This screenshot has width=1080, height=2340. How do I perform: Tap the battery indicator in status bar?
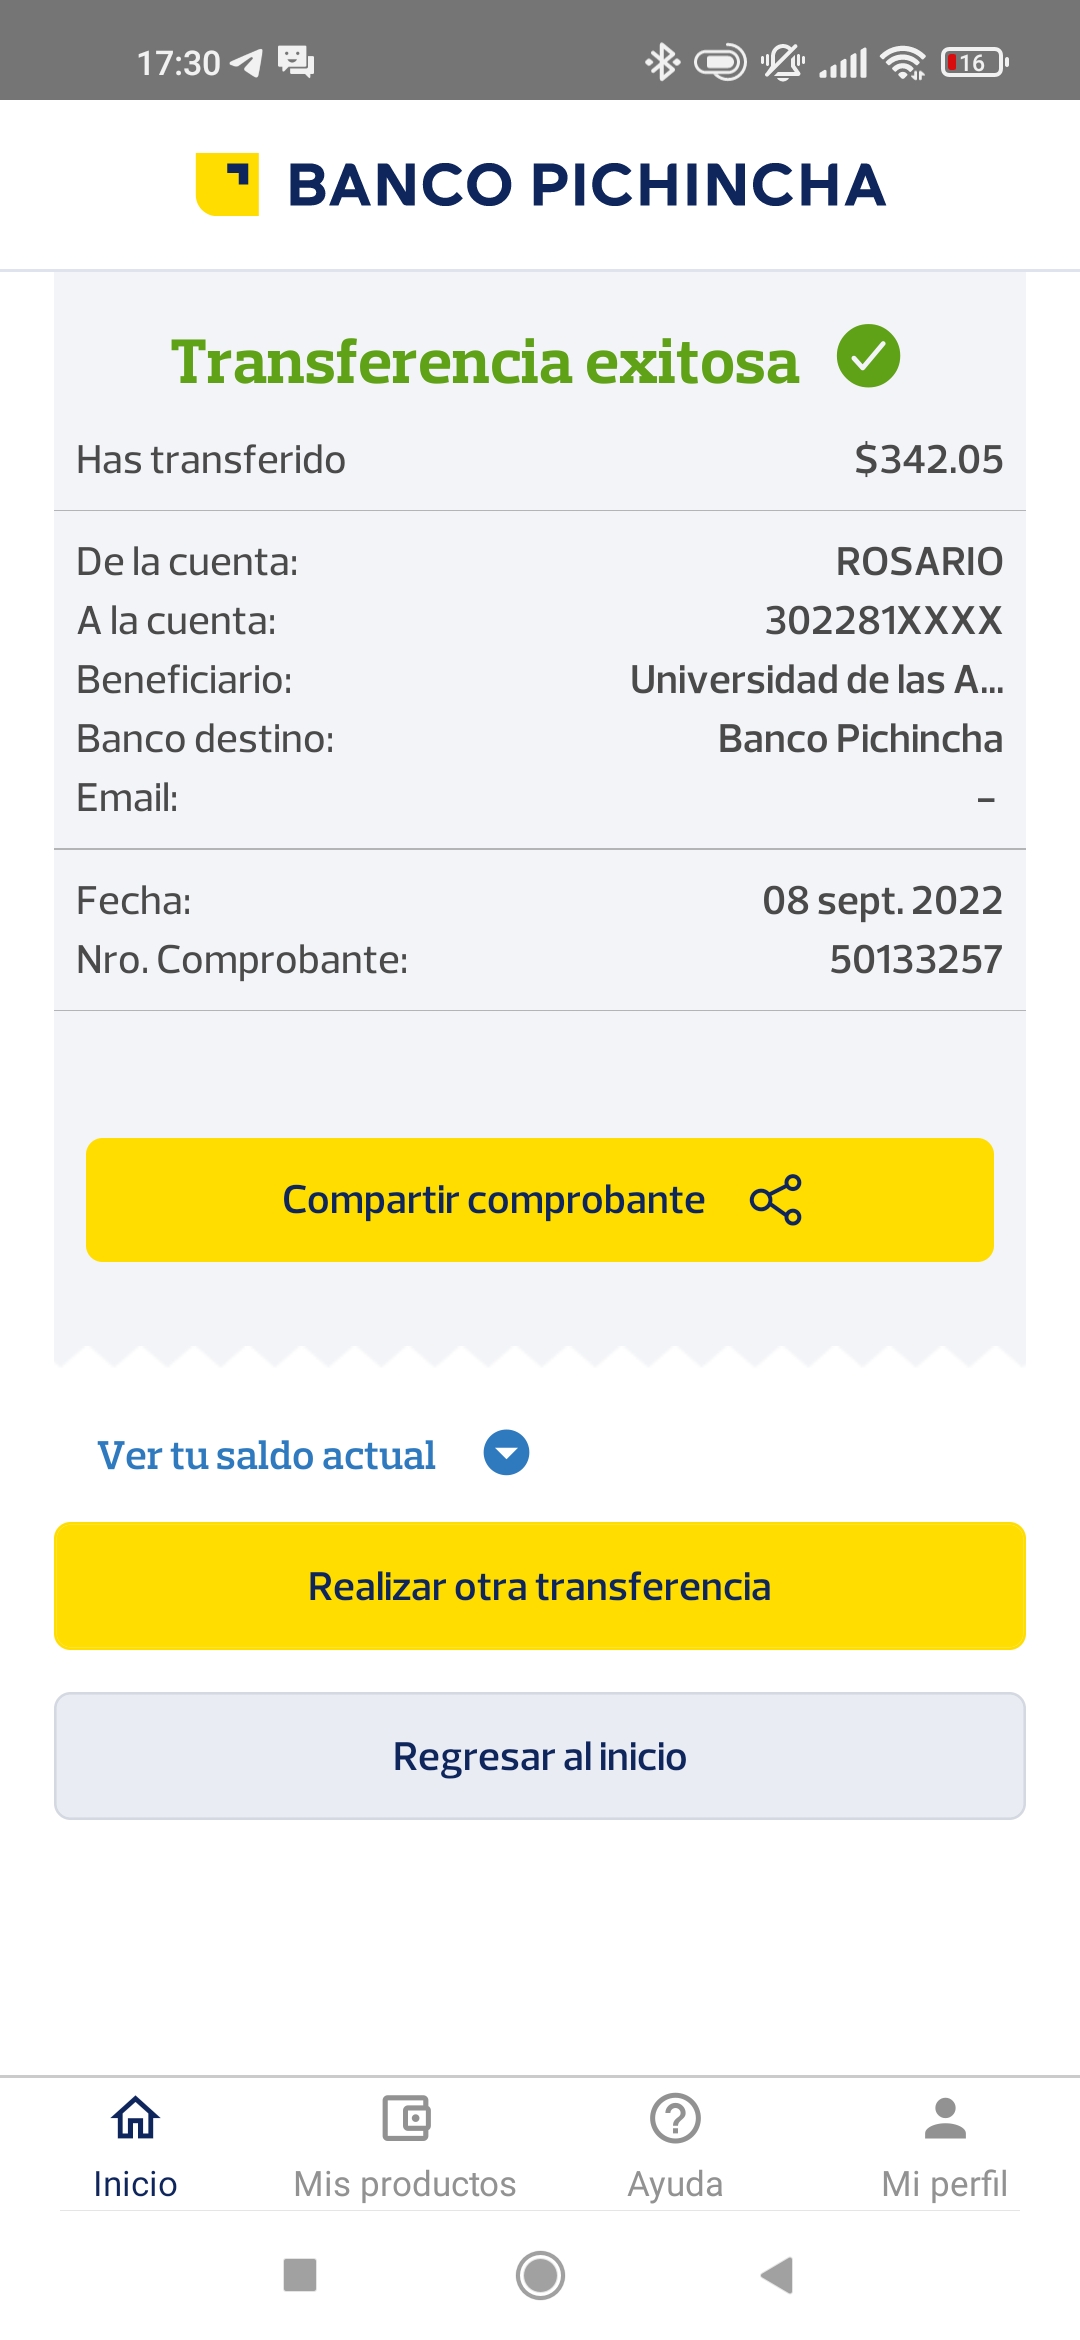pyautogui.click(x=973, y=63)
